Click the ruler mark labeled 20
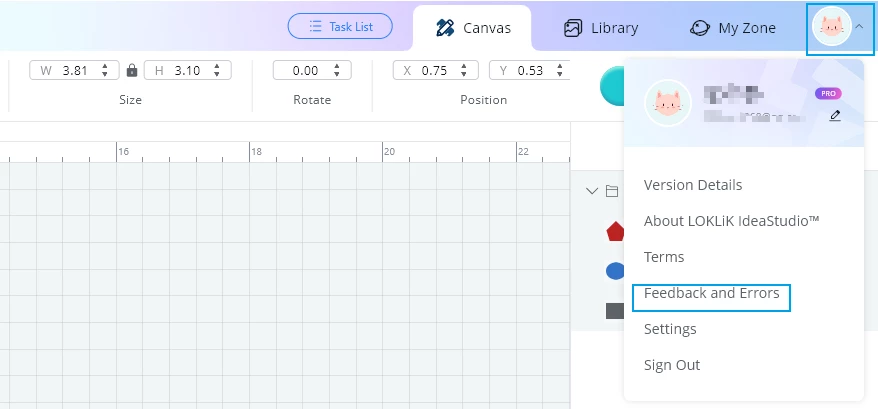878x409 pixels. [389, 151]
